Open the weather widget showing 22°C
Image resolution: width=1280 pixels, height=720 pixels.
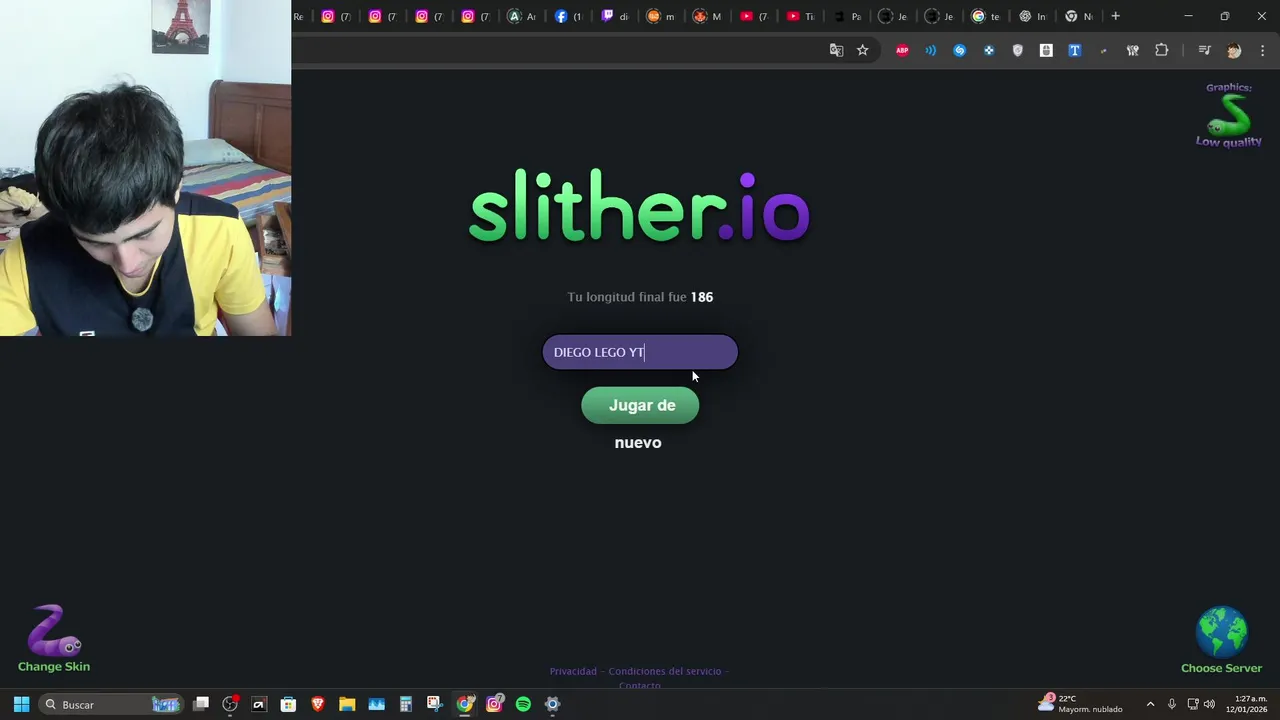tap(1080, 704)
